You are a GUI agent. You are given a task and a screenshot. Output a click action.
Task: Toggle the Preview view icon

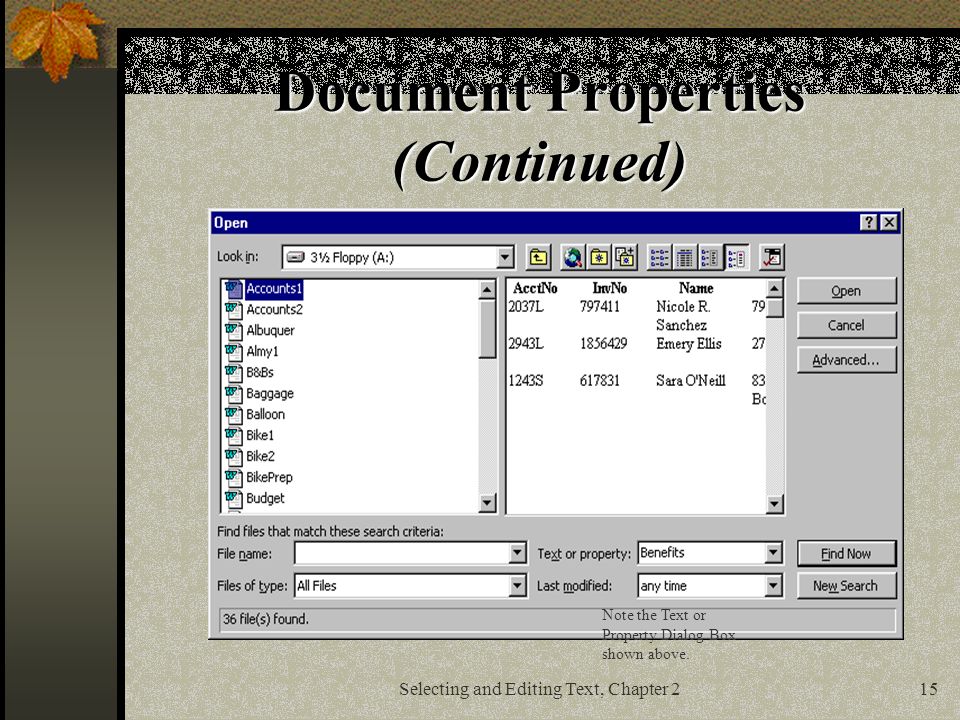tap(736, 257)
